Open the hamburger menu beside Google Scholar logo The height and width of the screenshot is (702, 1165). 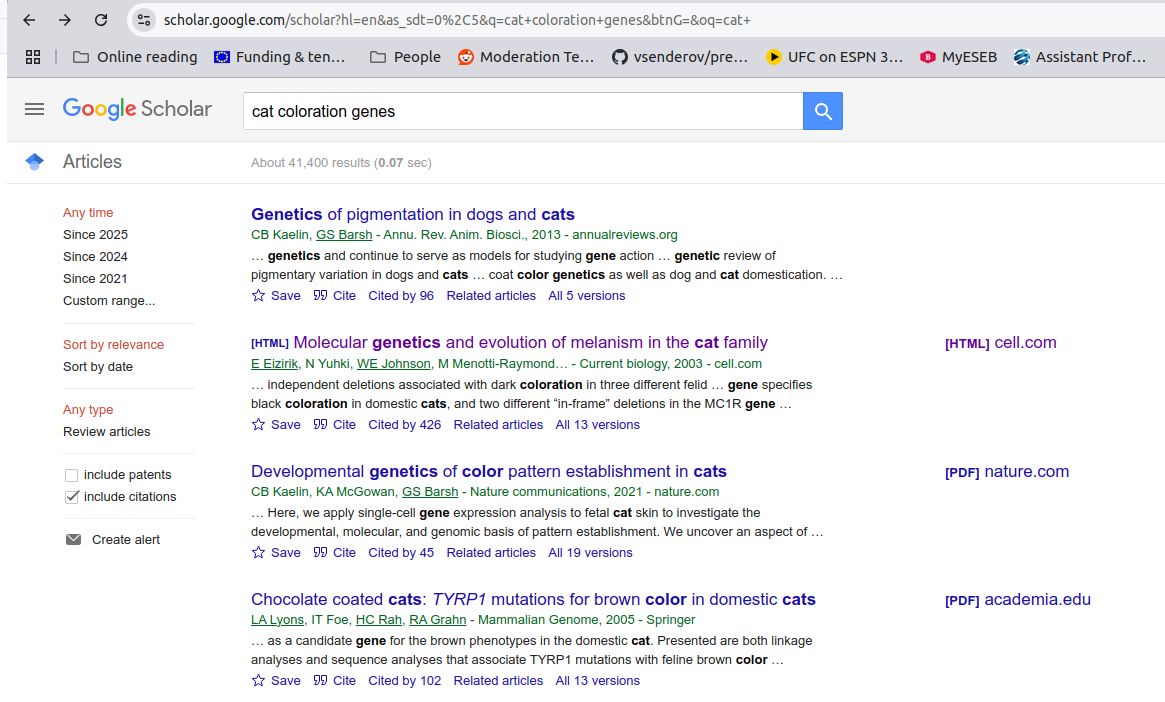point(35,109)
